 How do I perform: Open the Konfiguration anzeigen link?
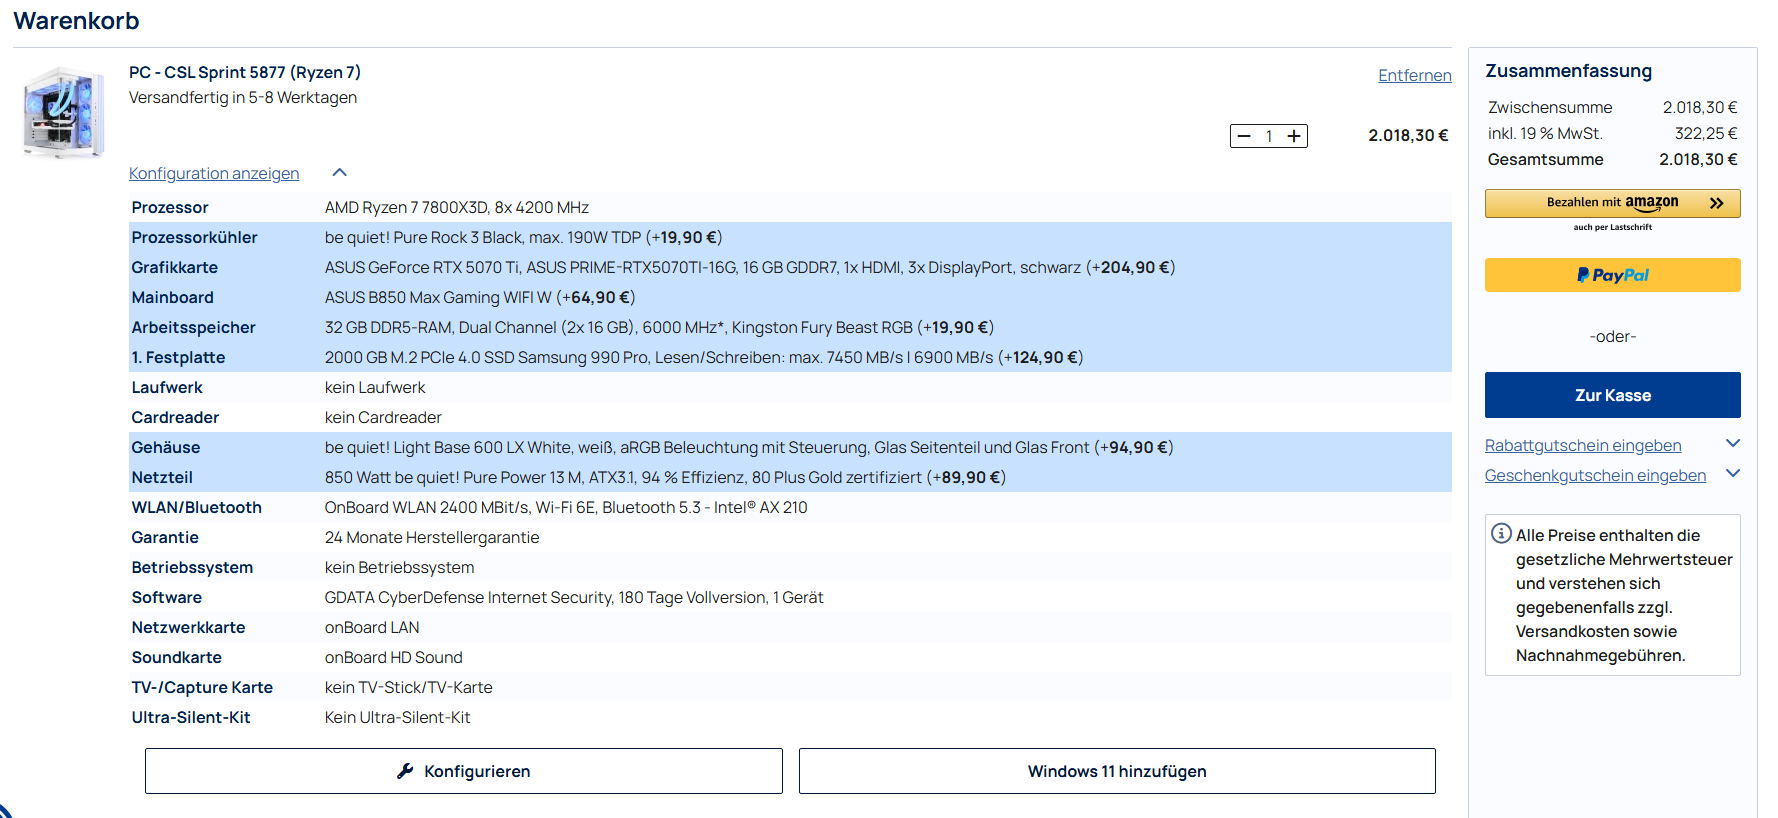(214, 173)
